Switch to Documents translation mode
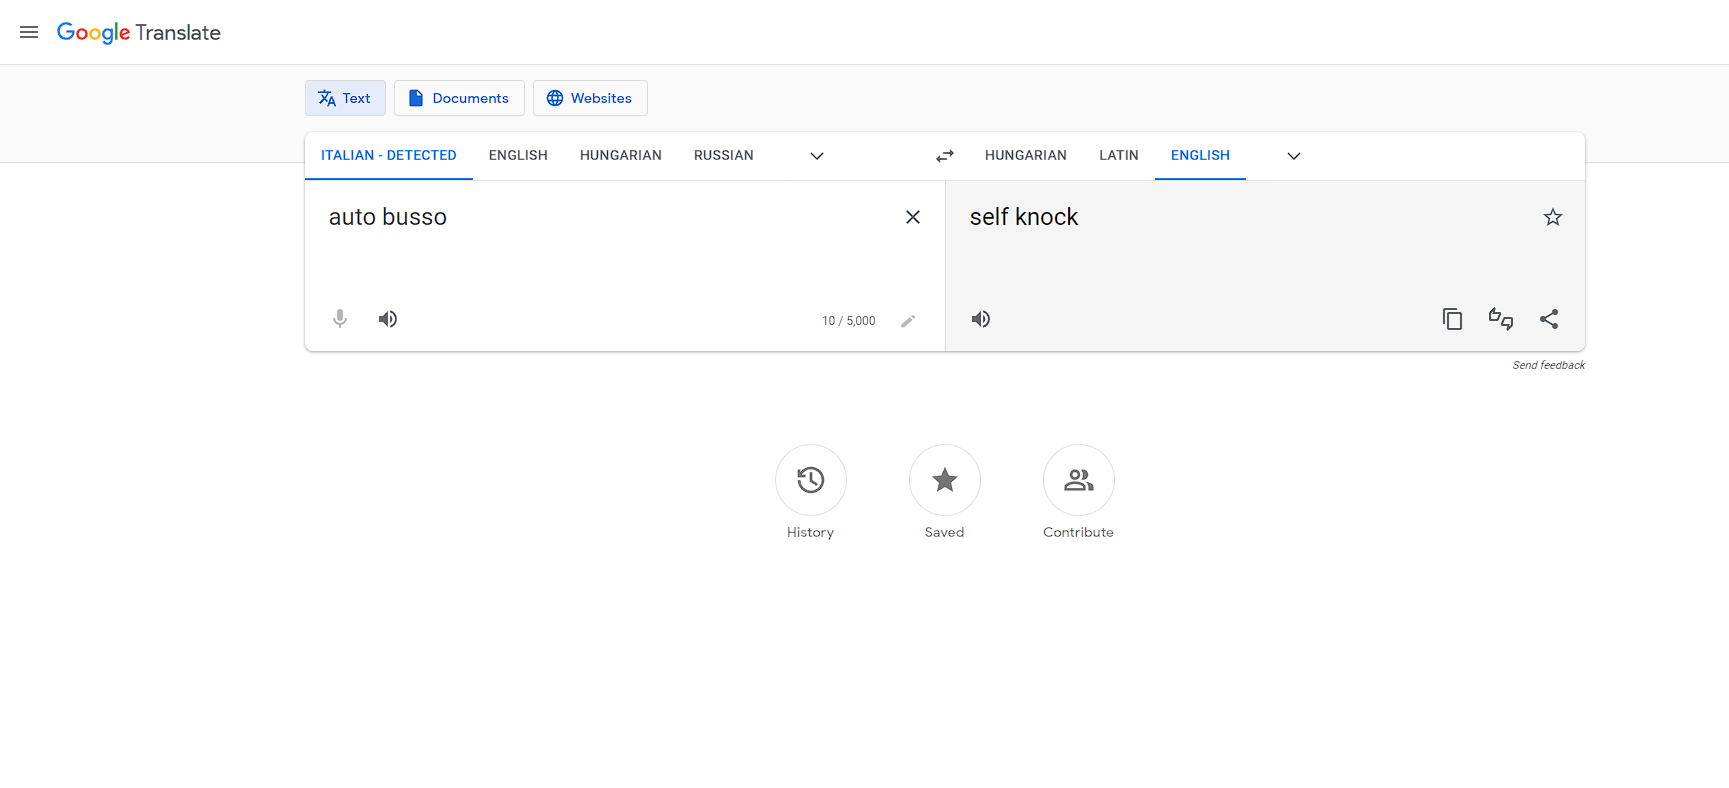Viewport: 1729px width, 788px height. click(x=459, y=98)
